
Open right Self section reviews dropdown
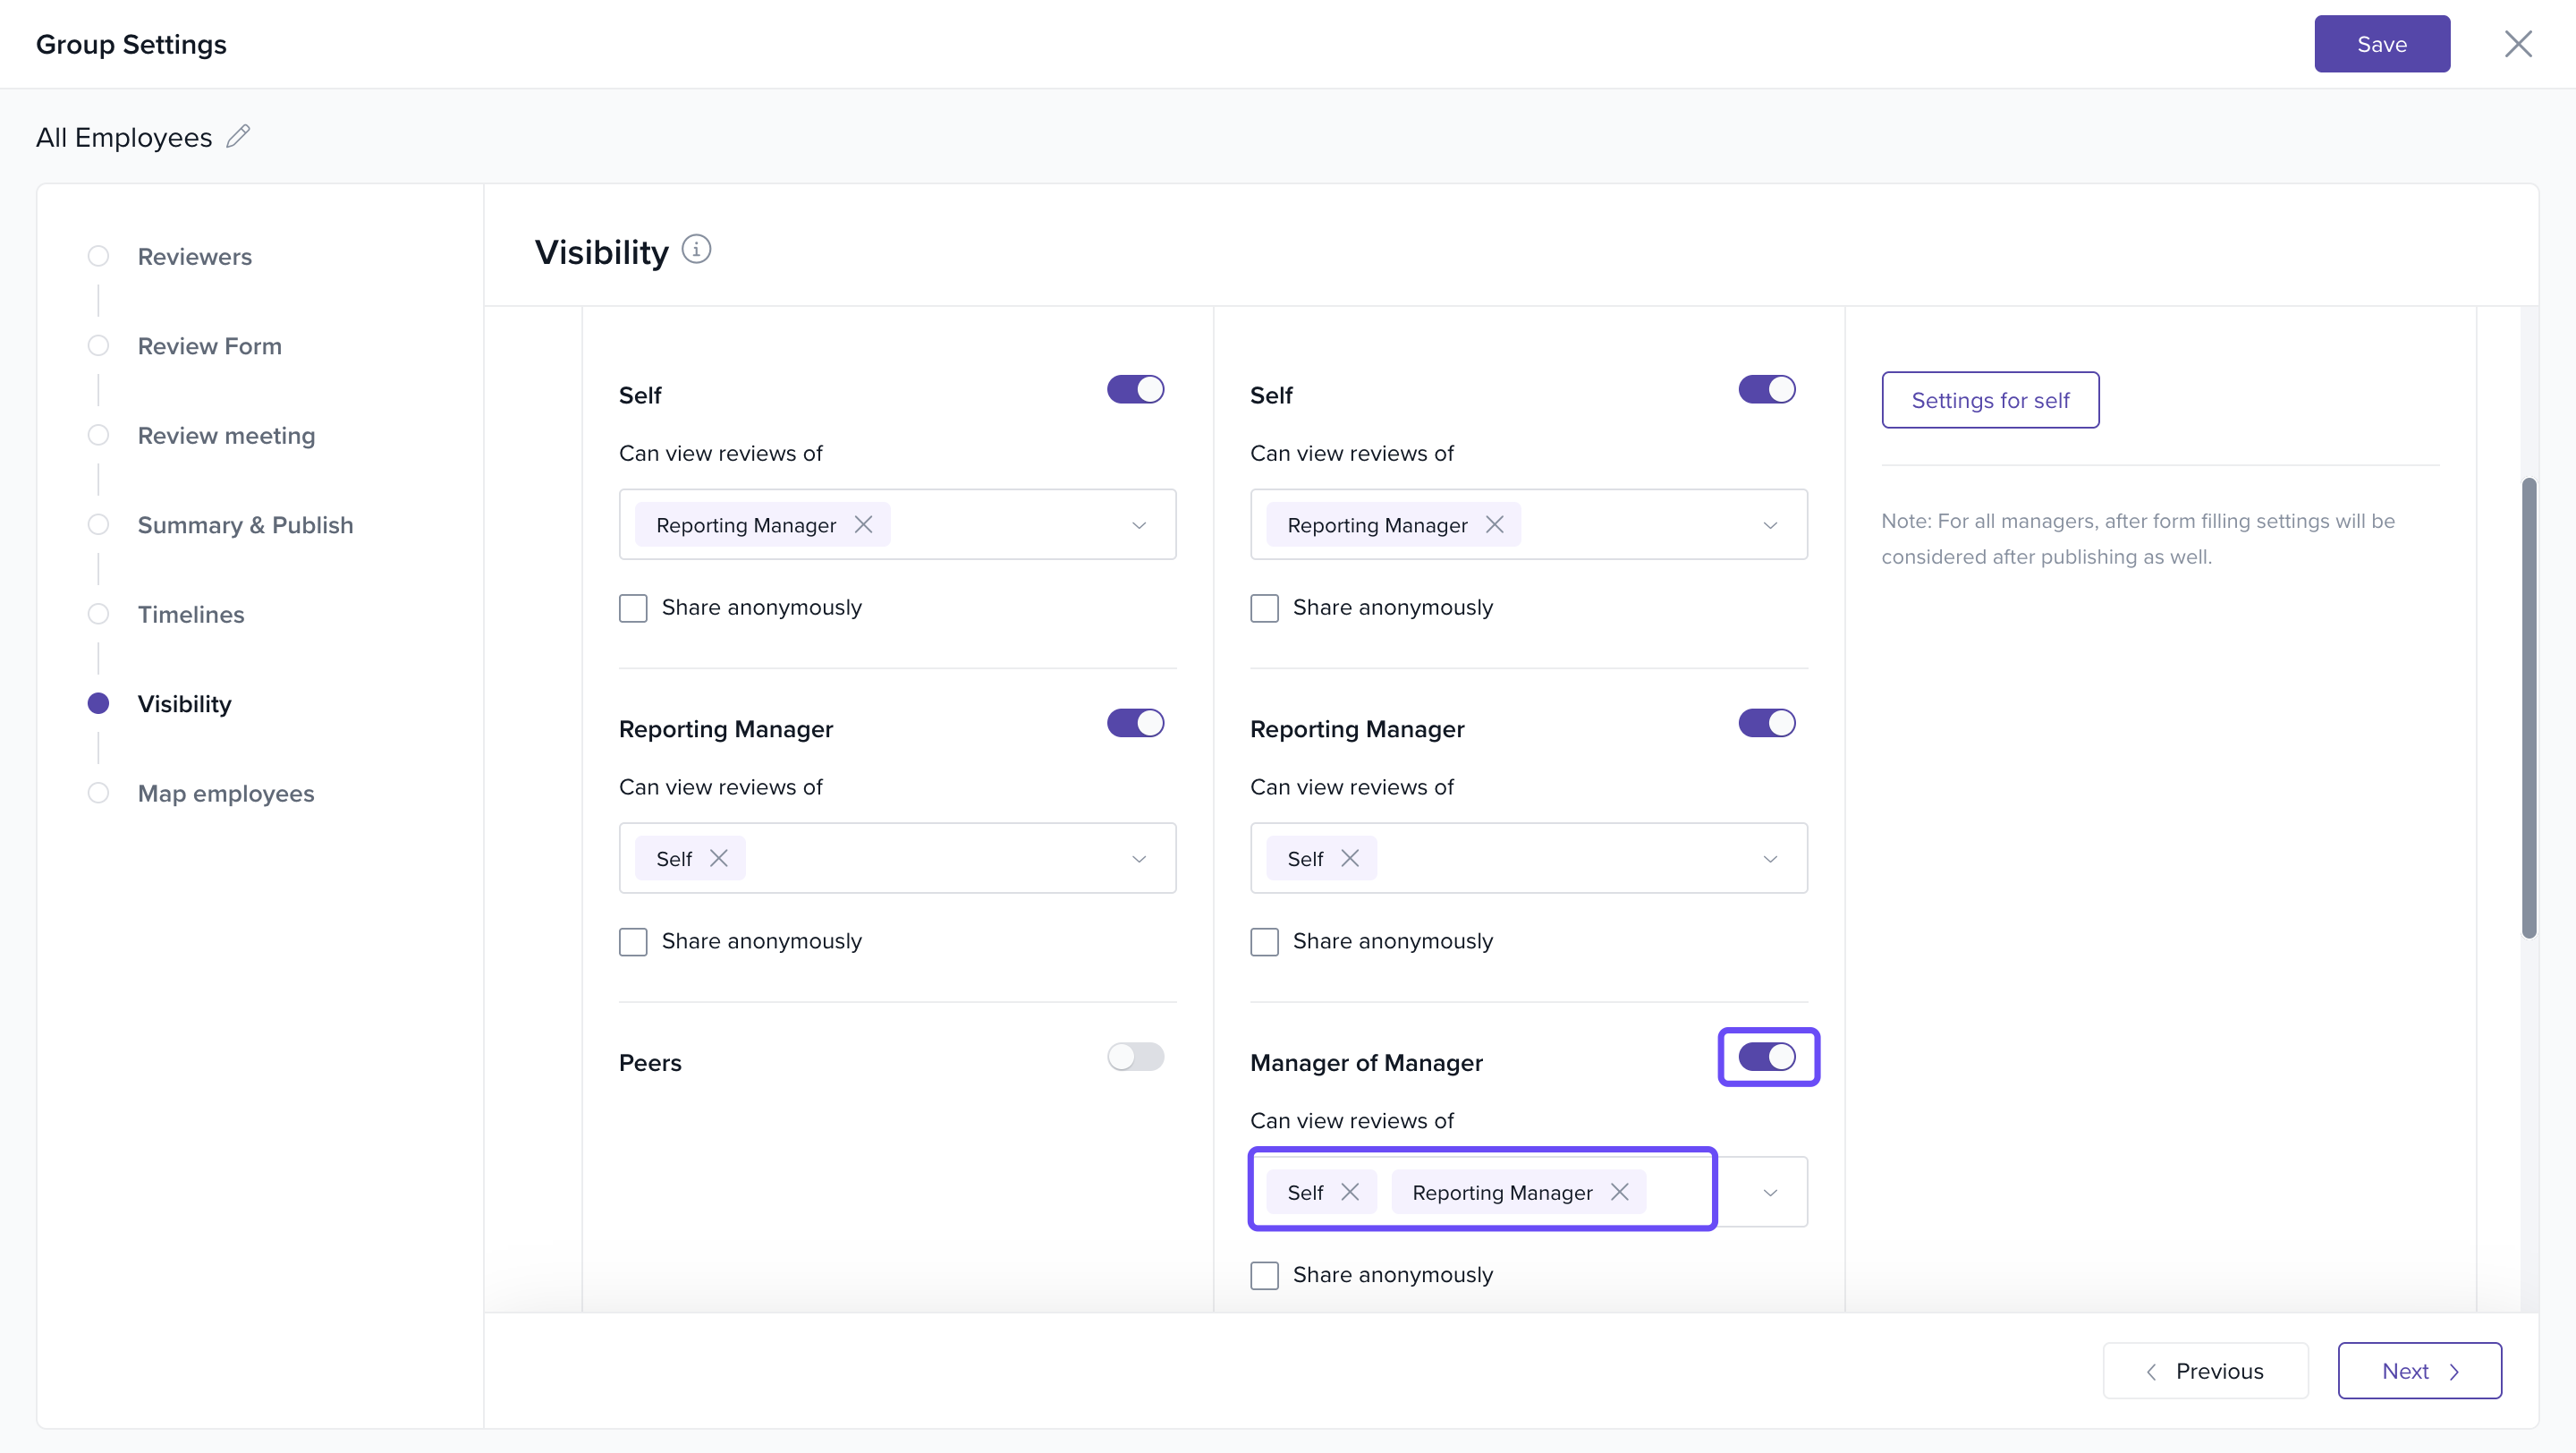pos(1769,525)
